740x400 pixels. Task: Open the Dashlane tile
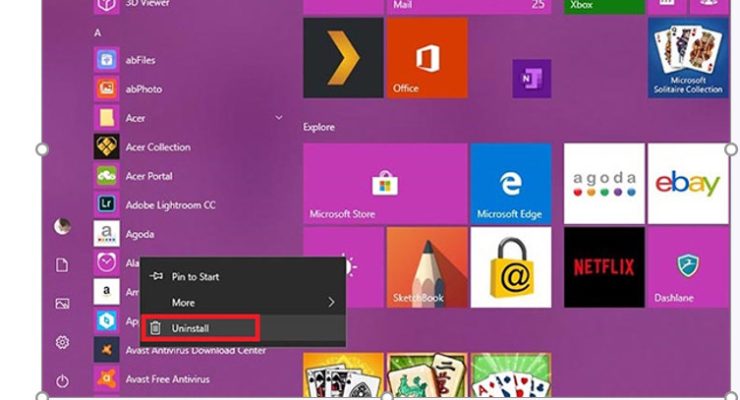click(689, 267)
